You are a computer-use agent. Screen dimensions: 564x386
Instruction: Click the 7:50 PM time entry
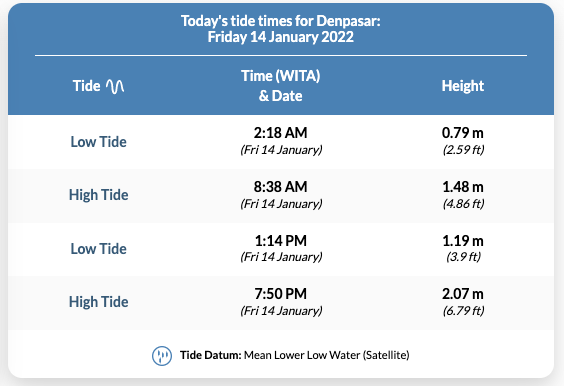(x=281, y=294)
